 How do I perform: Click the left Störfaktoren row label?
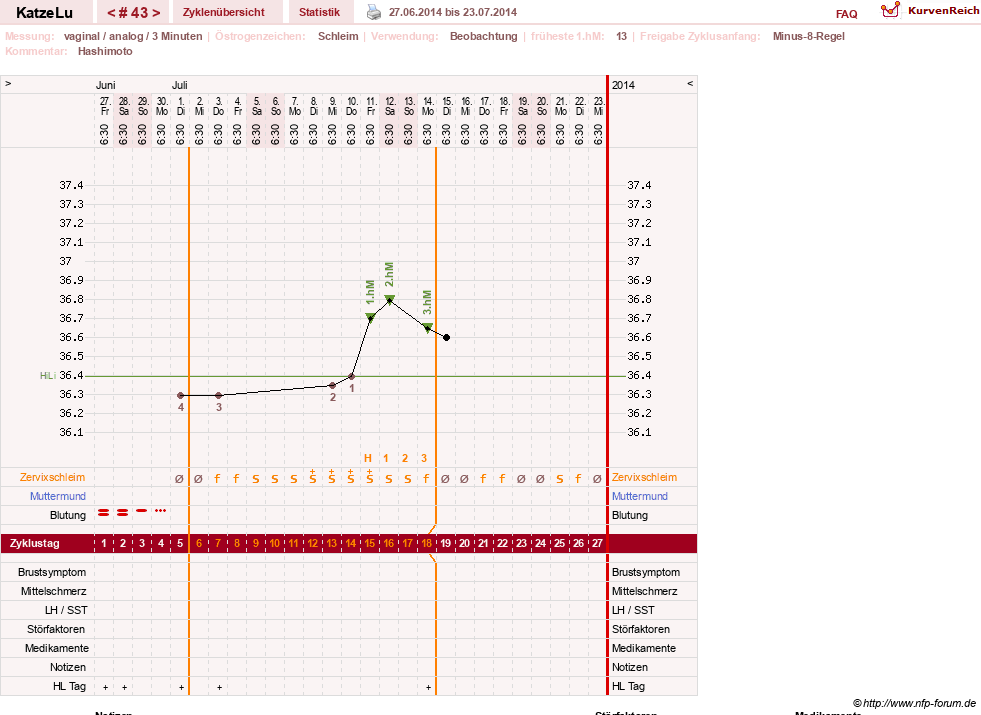click(56, 629)
